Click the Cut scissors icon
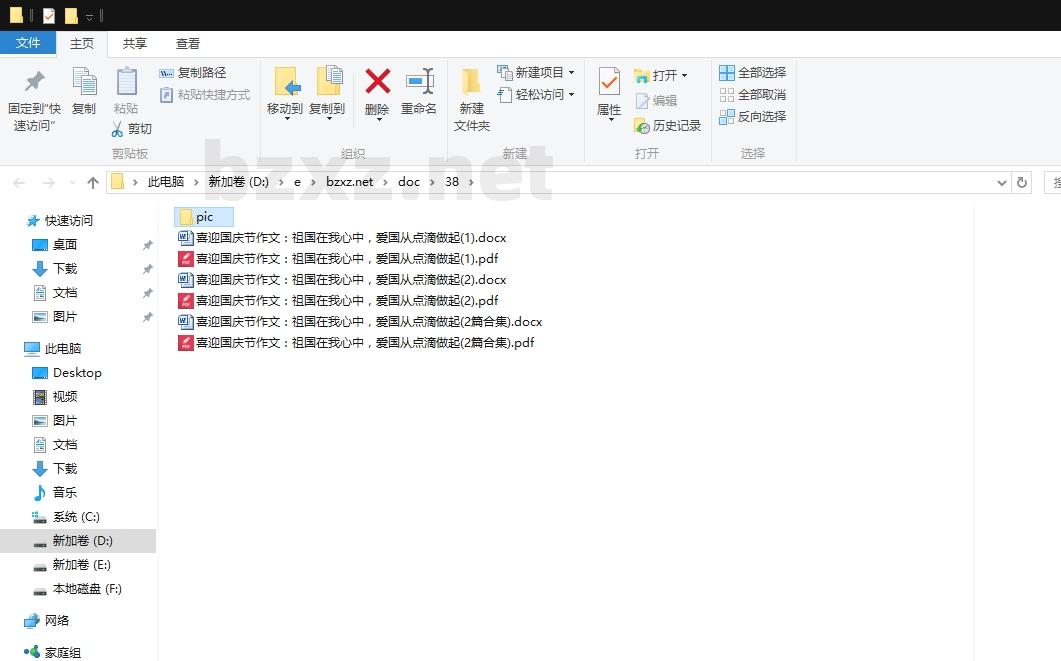The image size is (1061, 661). (118, 129)
